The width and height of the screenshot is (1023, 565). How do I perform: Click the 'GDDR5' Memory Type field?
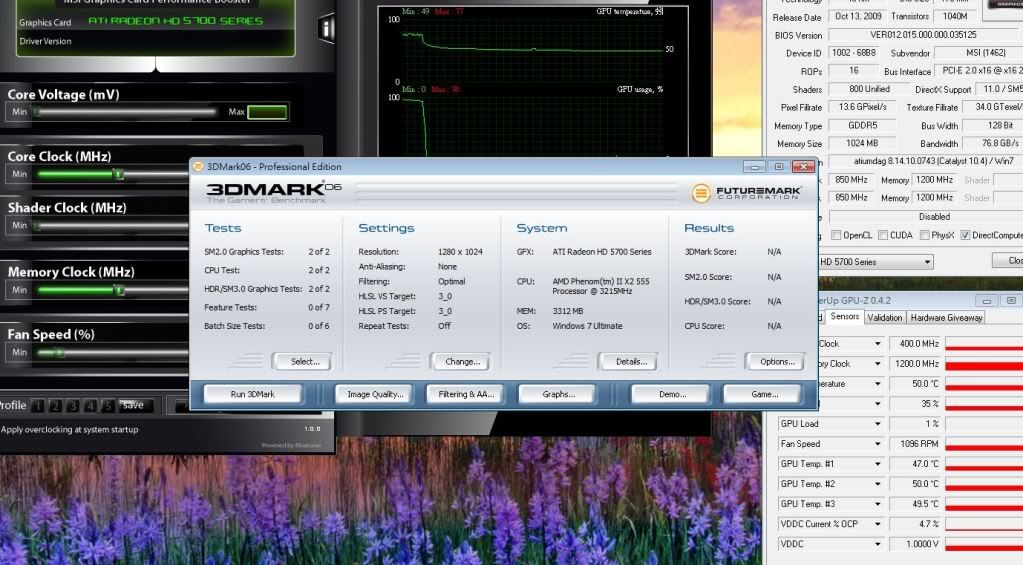pyautogui.click(x=862, y=125)
